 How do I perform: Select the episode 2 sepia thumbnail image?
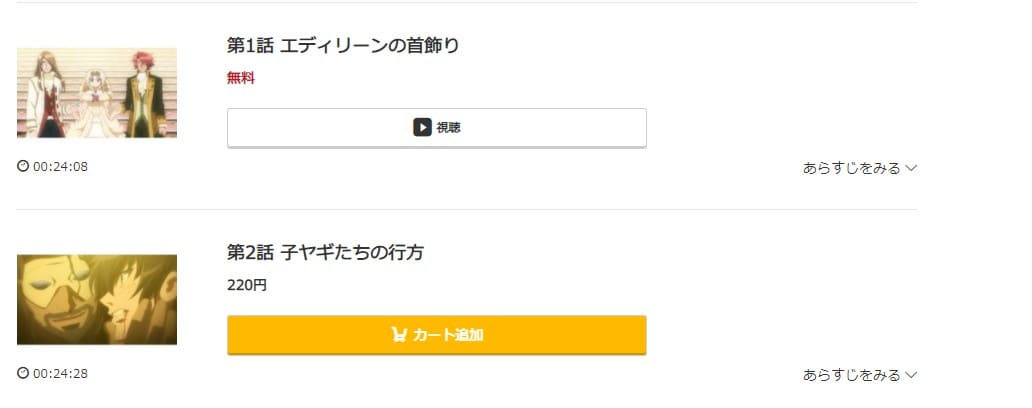[x=97, y=299]
